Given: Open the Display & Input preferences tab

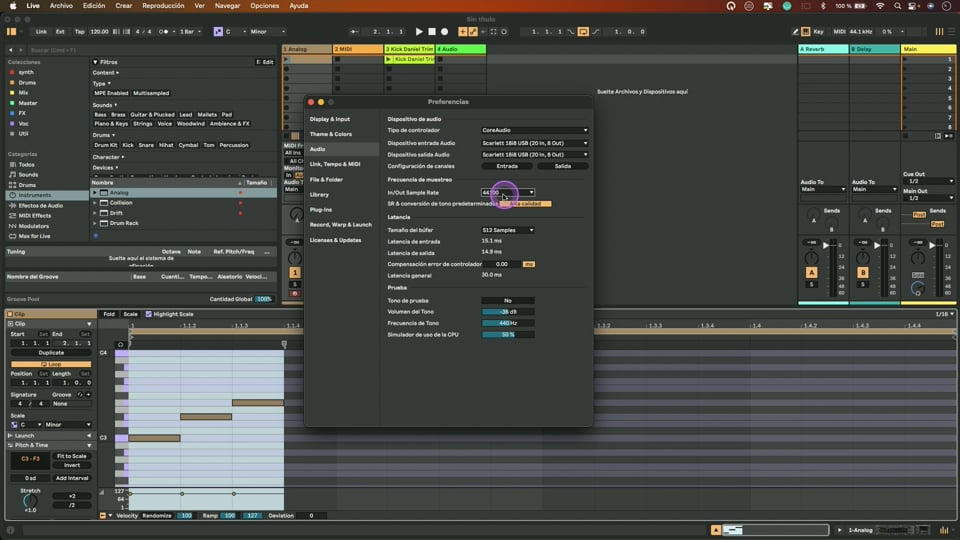Looking at the screenshot, I should coord(329,119).
